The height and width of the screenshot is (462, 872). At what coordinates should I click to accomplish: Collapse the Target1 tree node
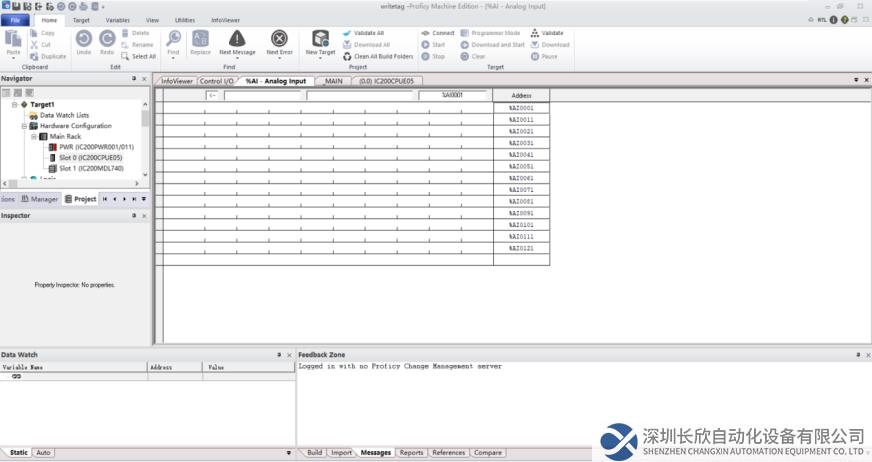(x=14, y=104)
